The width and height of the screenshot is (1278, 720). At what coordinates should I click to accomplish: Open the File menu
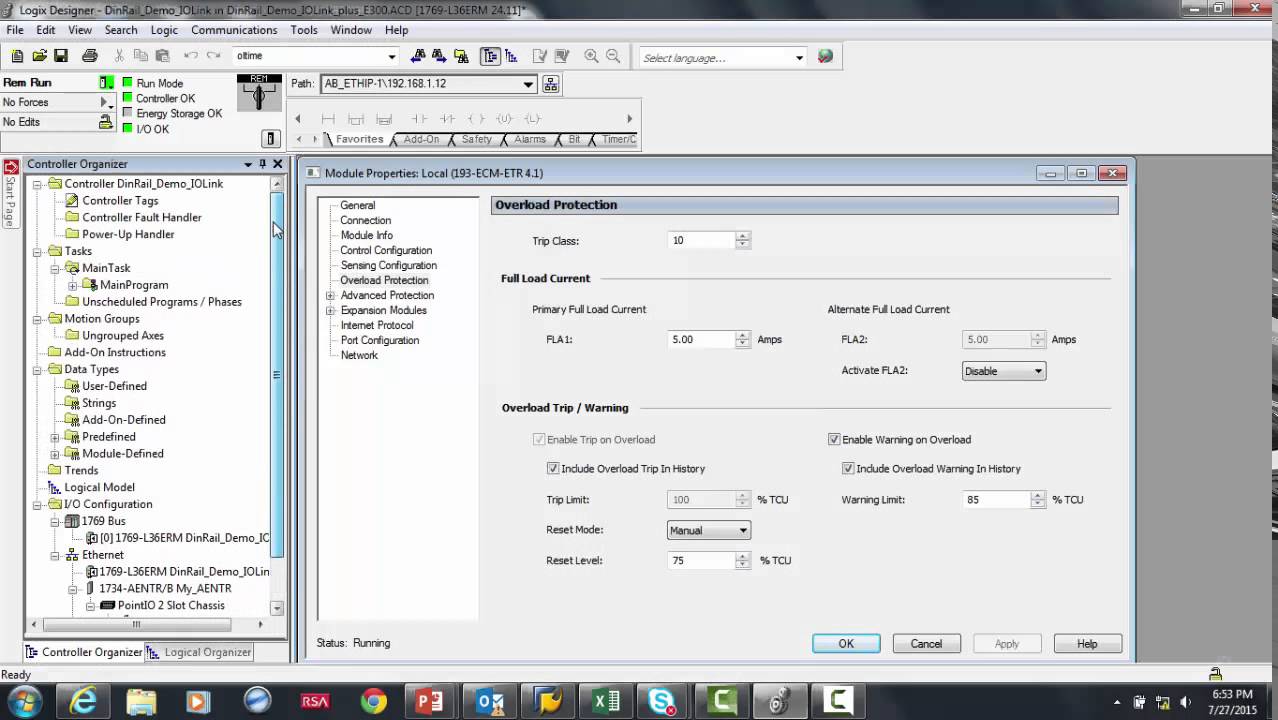click(x=15, y=30)
